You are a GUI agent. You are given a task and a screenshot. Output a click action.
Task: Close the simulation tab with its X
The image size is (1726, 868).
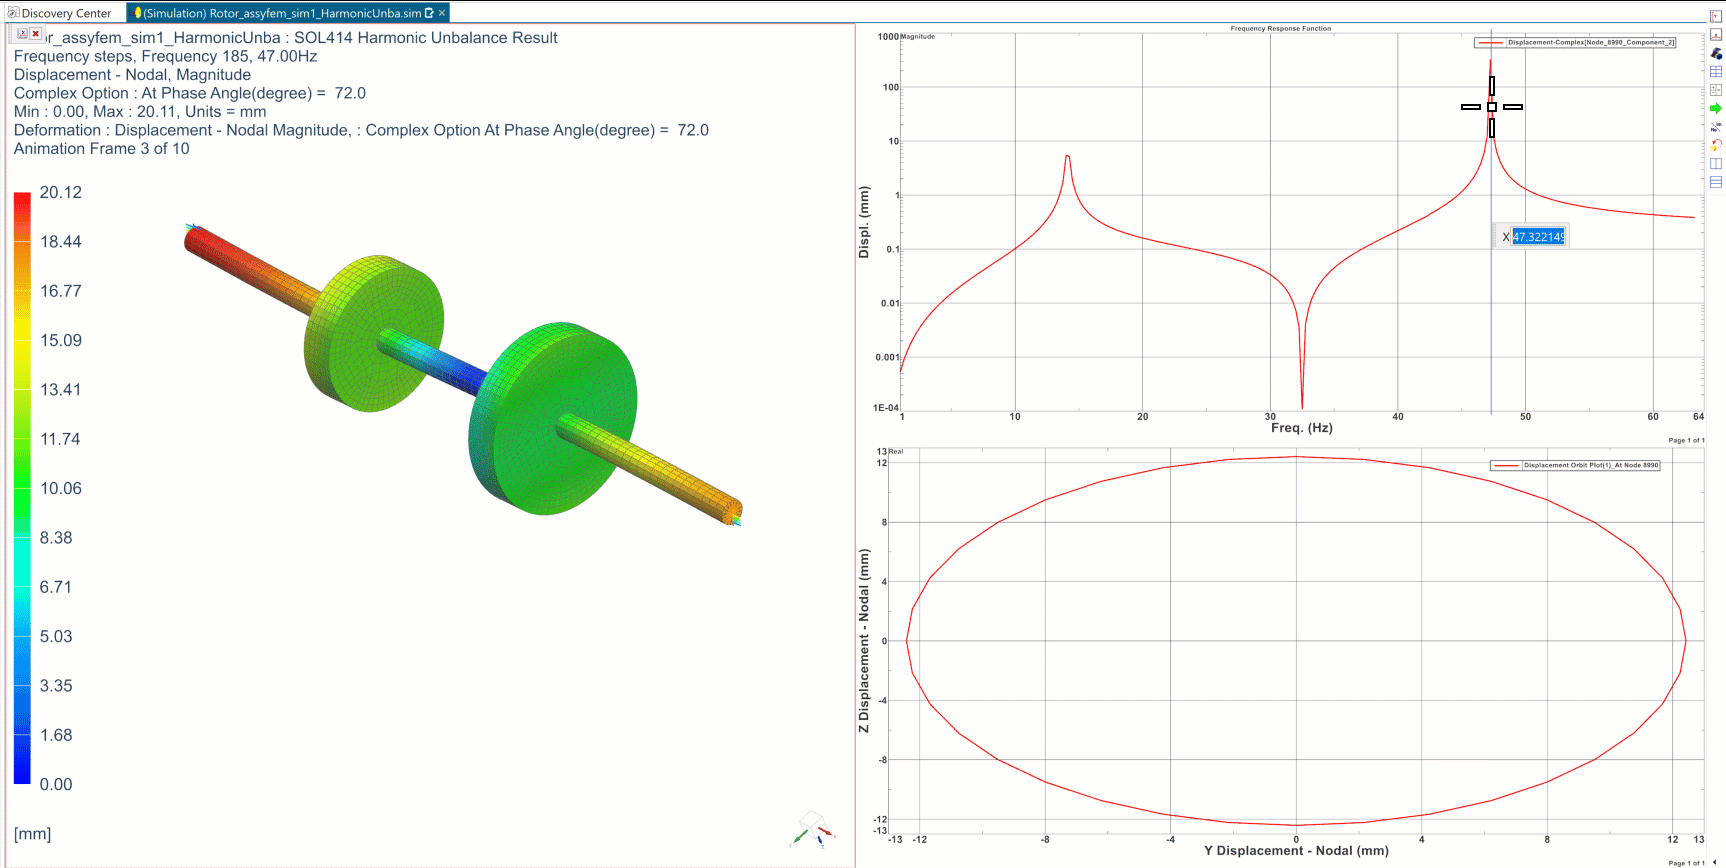(442, 13)
